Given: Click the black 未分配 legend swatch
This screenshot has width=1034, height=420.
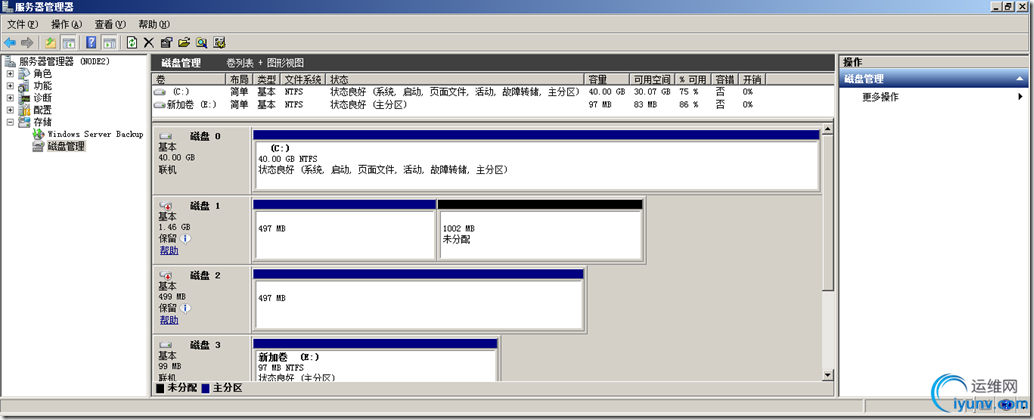Looking at the screenshot, I should [160, 388].
